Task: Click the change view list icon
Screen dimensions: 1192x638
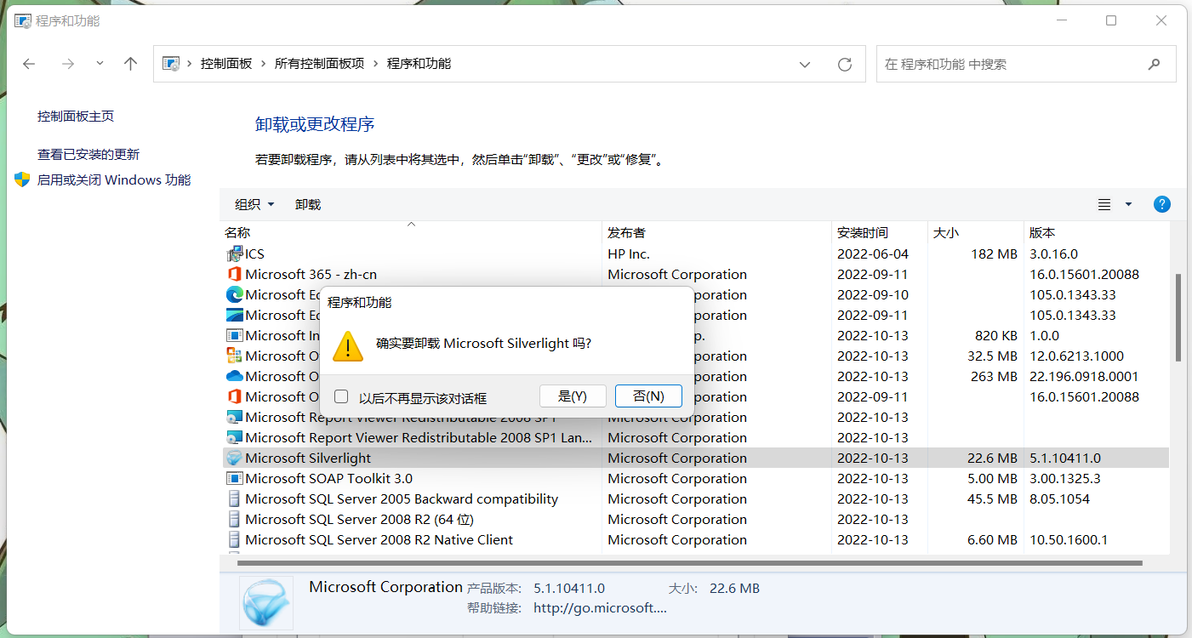Action: tap(1104, 205)
